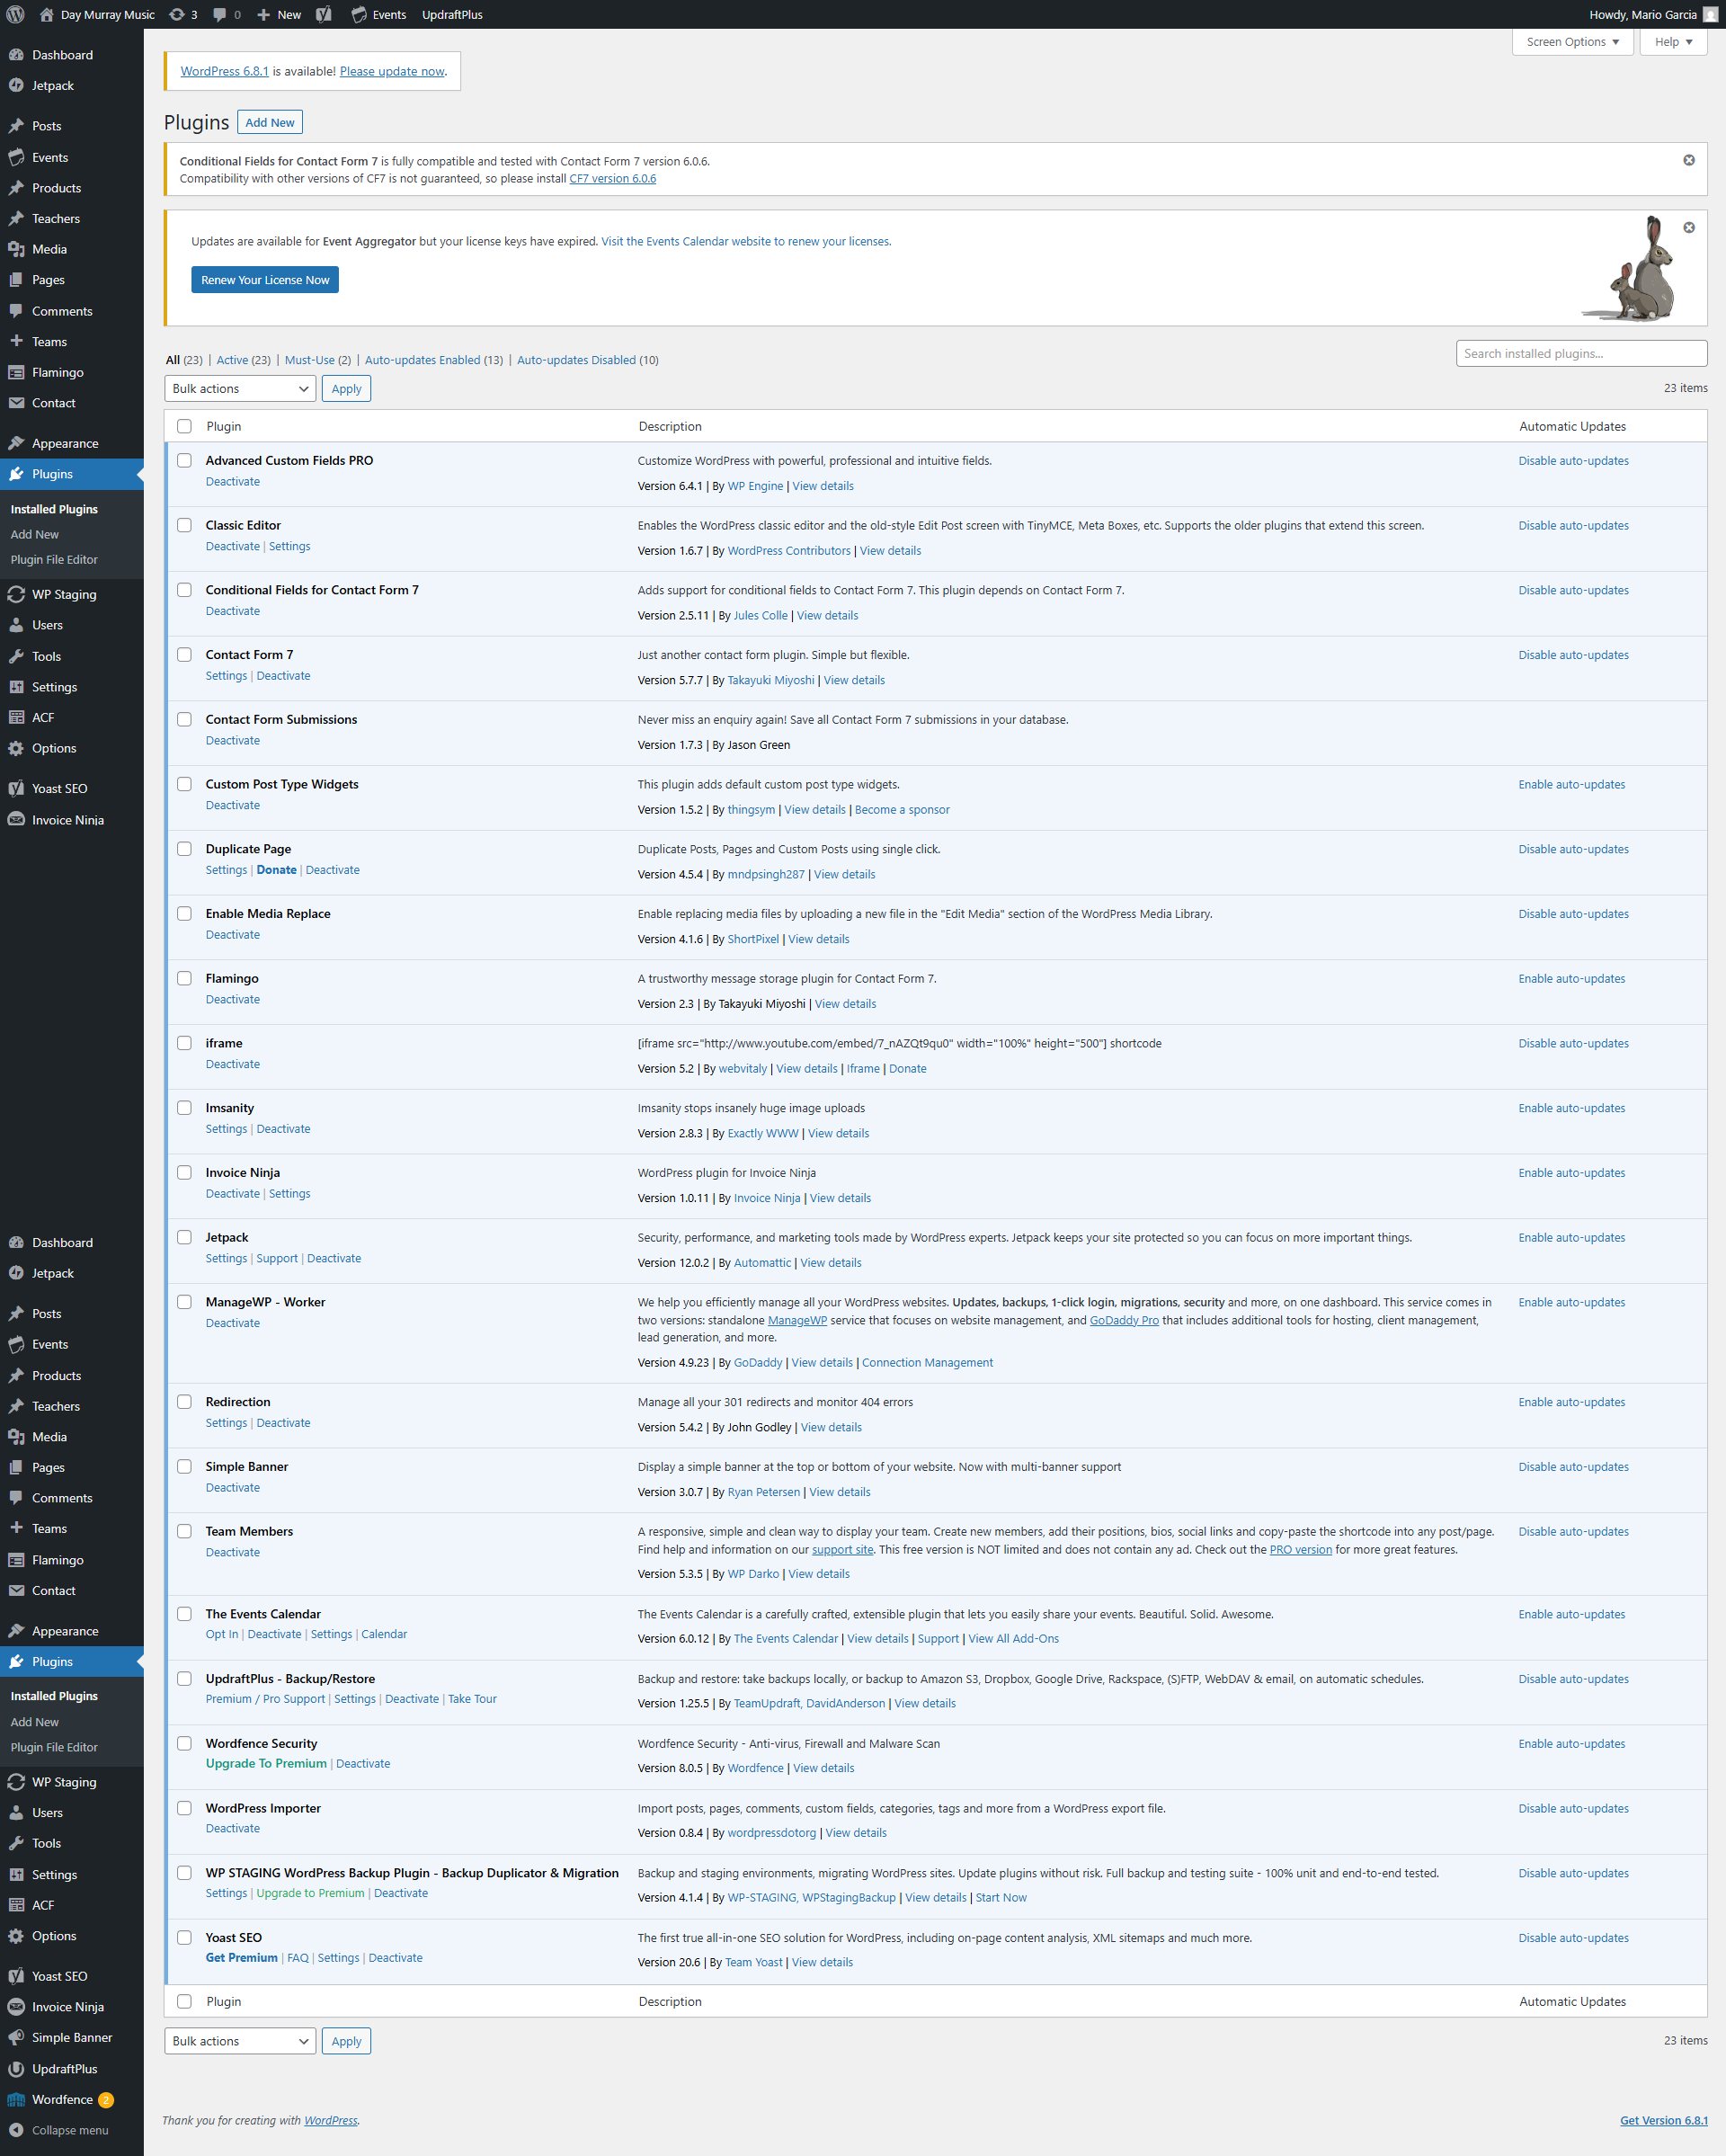
Task: Open Simple Banner icon in sidebar
Action: pyautogui.click(x=16, y=2037)
